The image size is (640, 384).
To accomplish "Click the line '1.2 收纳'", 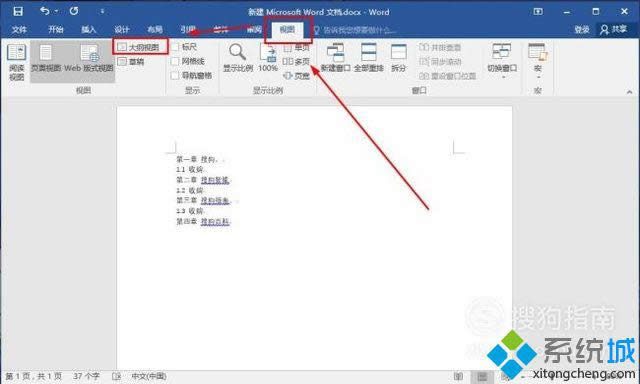I will point(190,190).
